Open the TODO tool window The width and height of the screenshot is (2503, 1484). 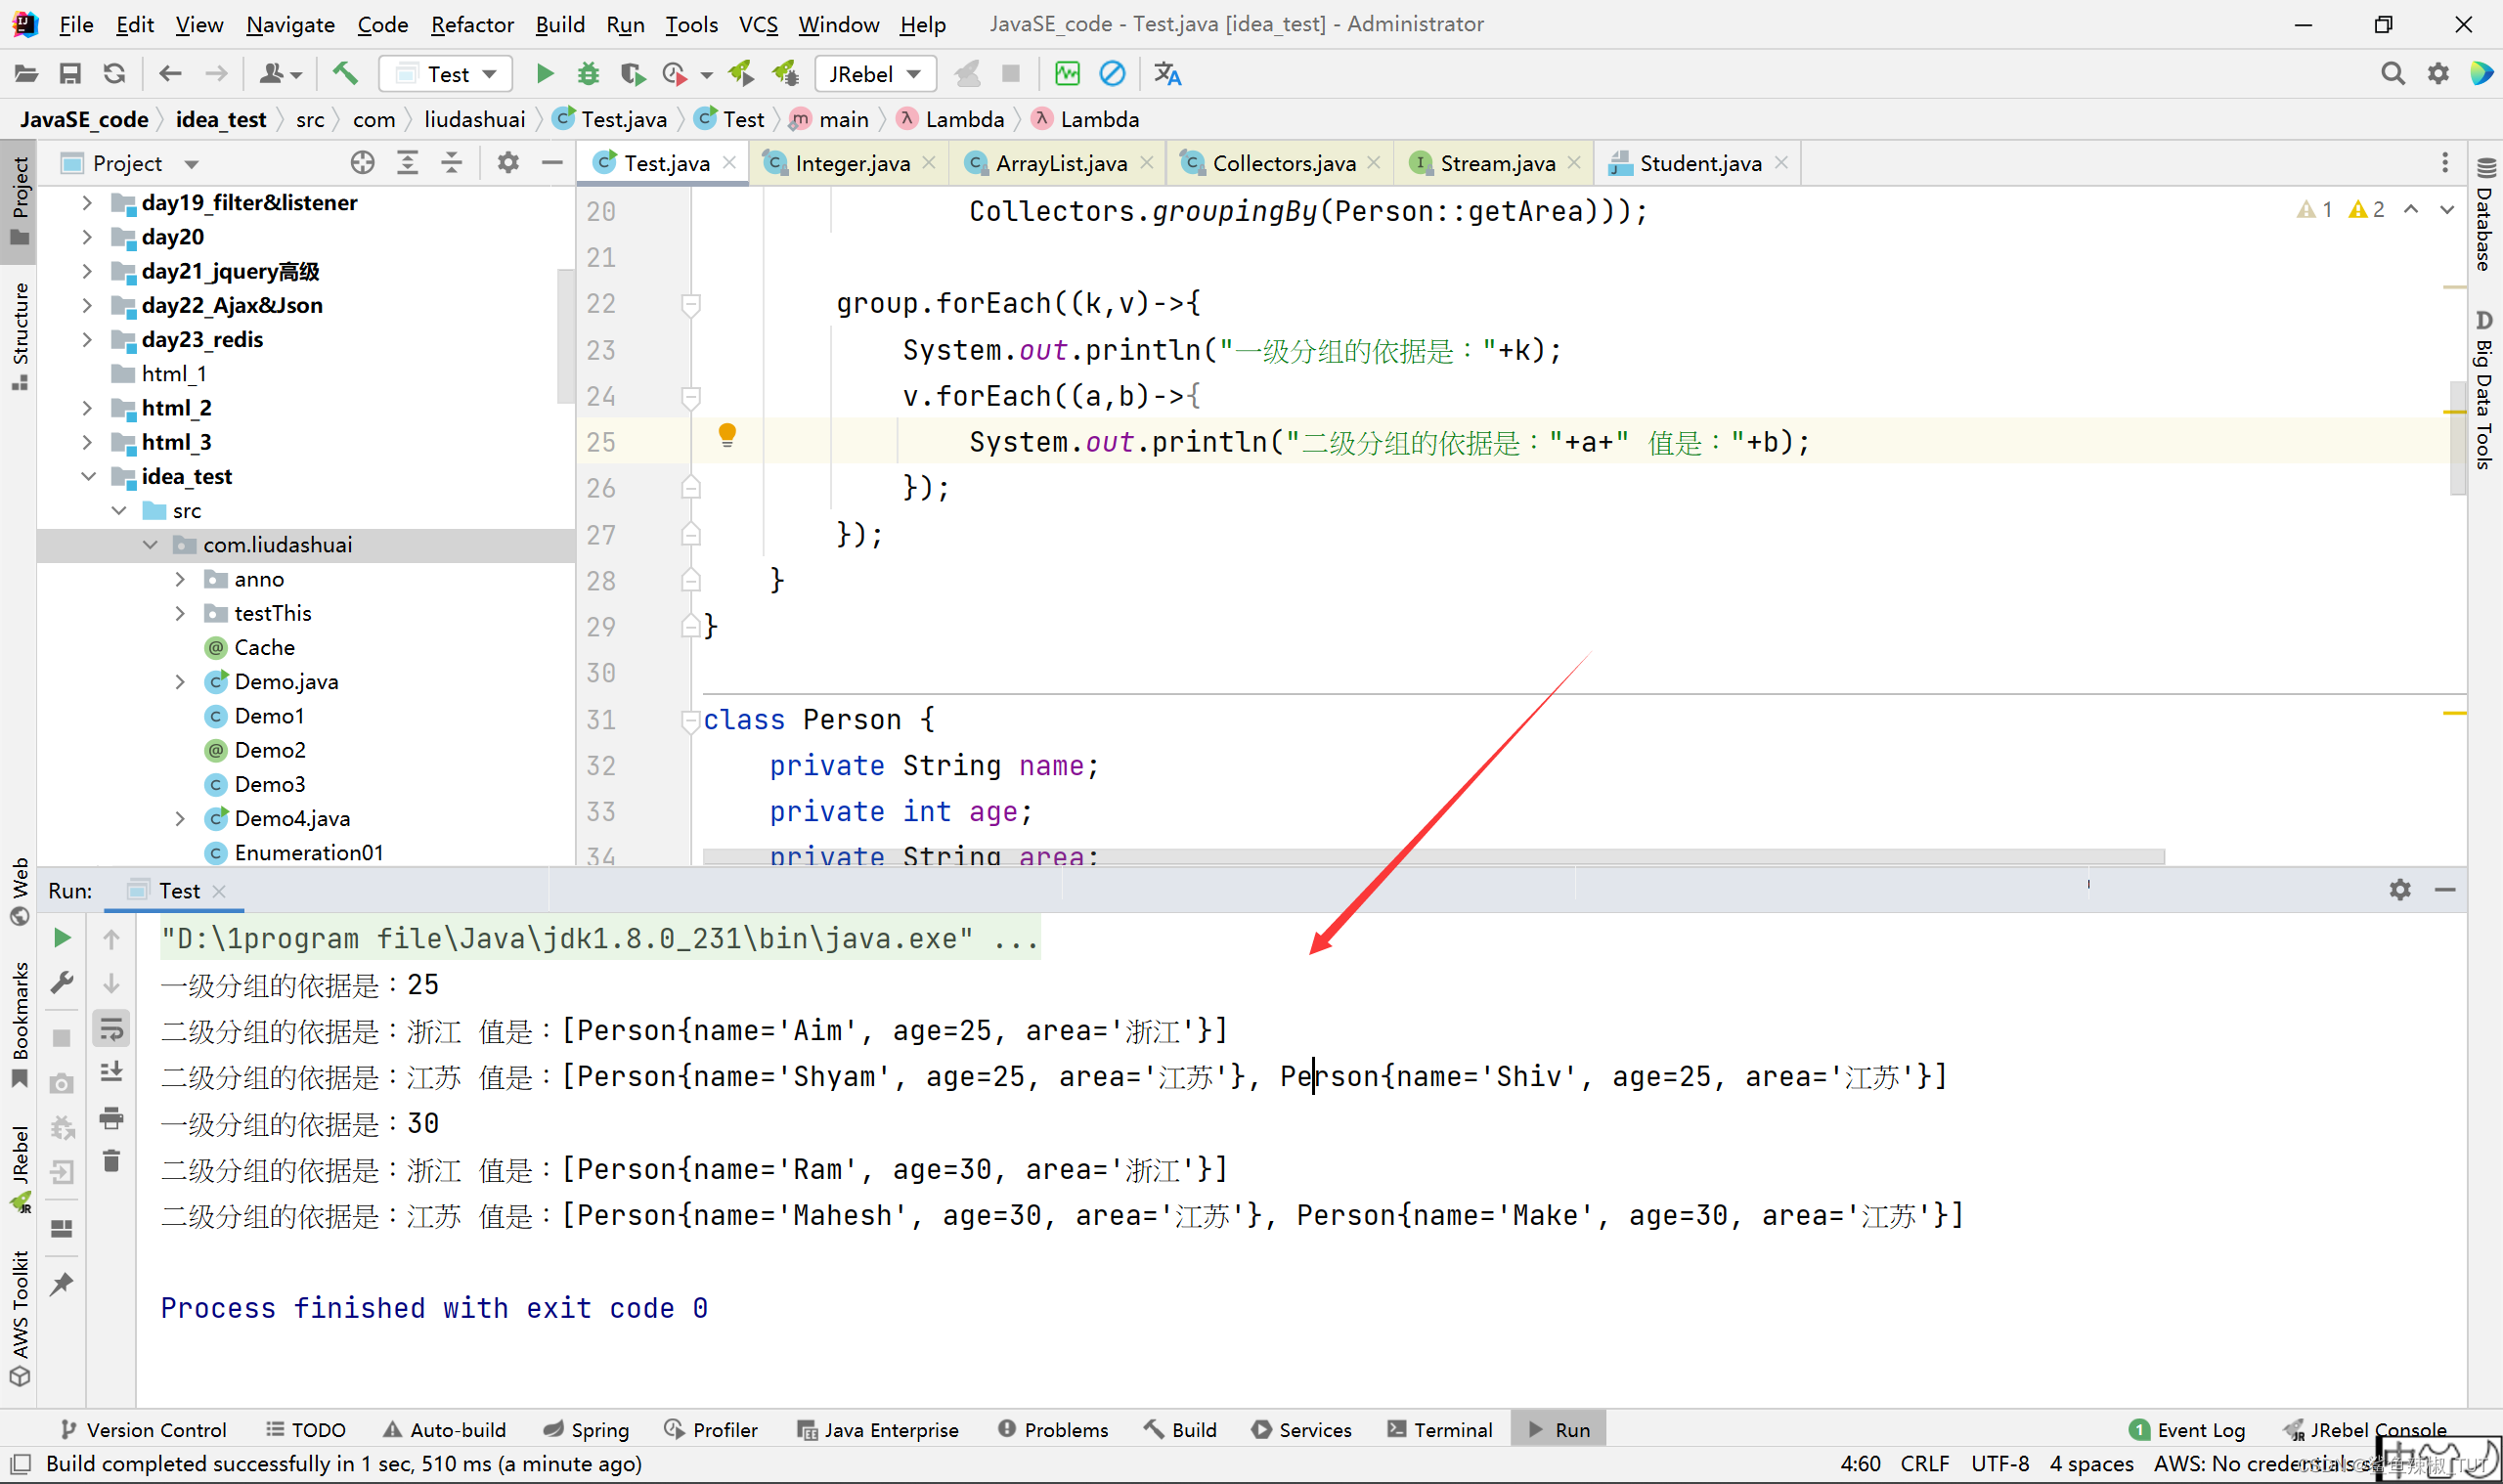tap(306, 1430)
